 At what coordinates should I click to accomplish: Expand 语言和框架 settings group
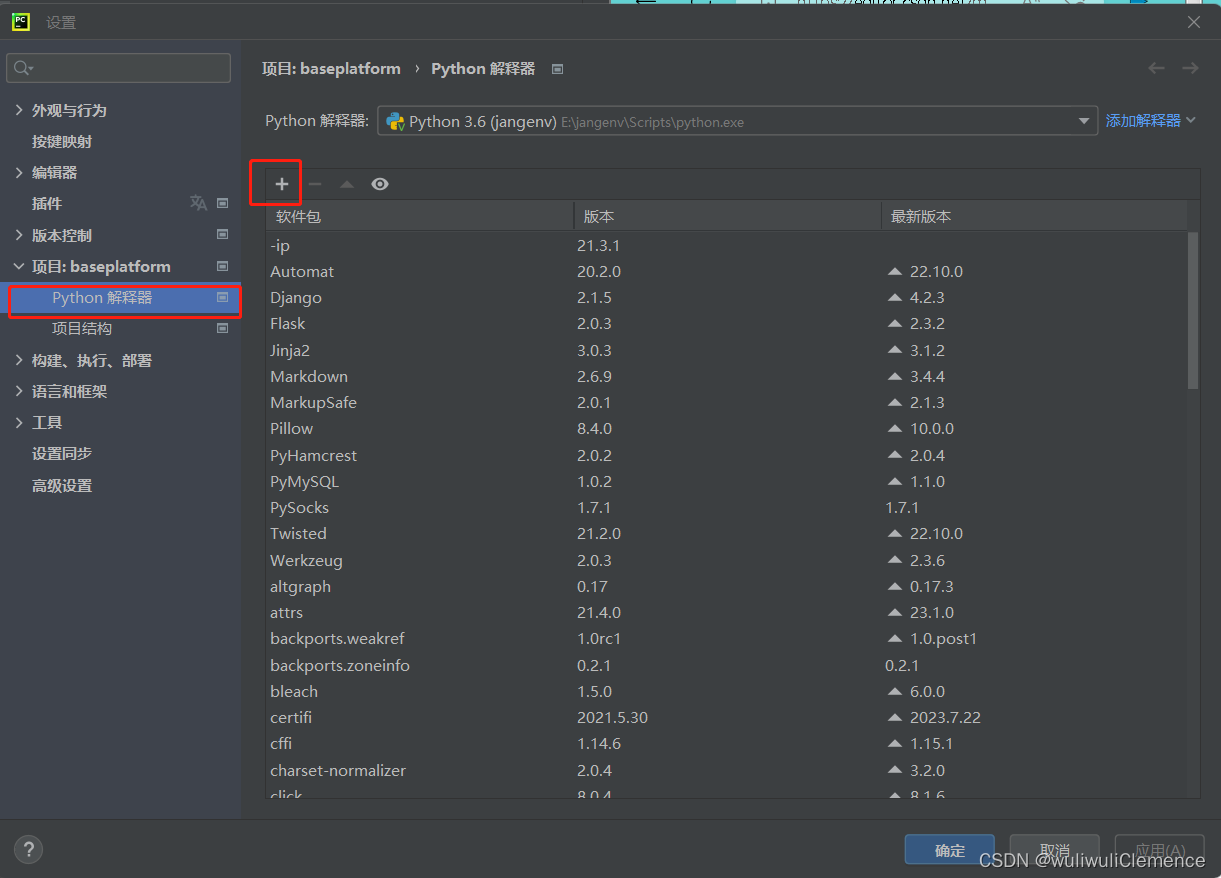(19, 391)
